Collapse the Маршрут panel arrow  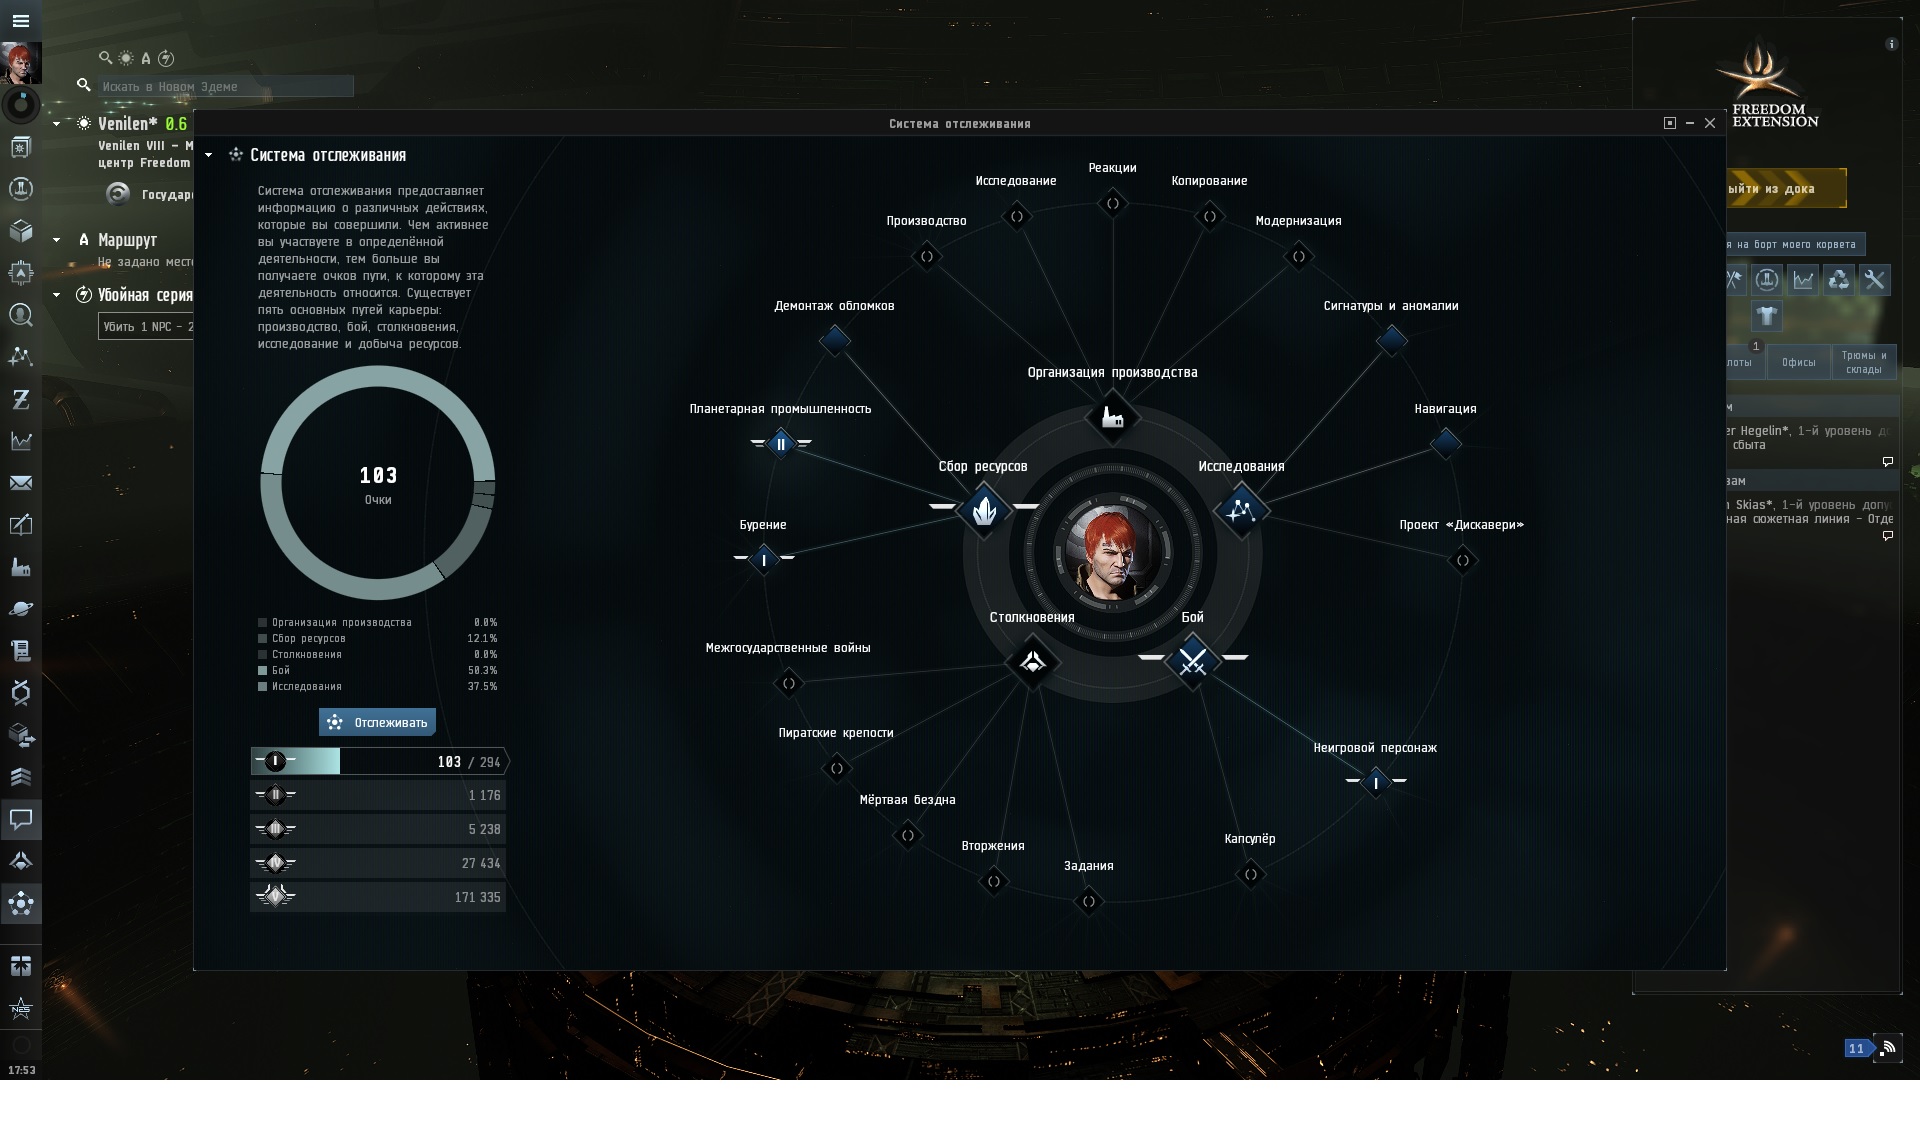click(57, 240)
